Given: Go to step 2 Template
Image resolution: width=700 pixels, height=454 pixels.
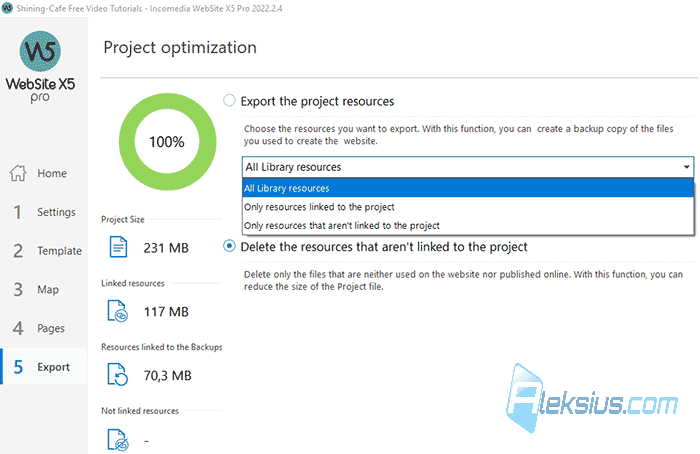Looking at the screenshot, I should 44,251.
